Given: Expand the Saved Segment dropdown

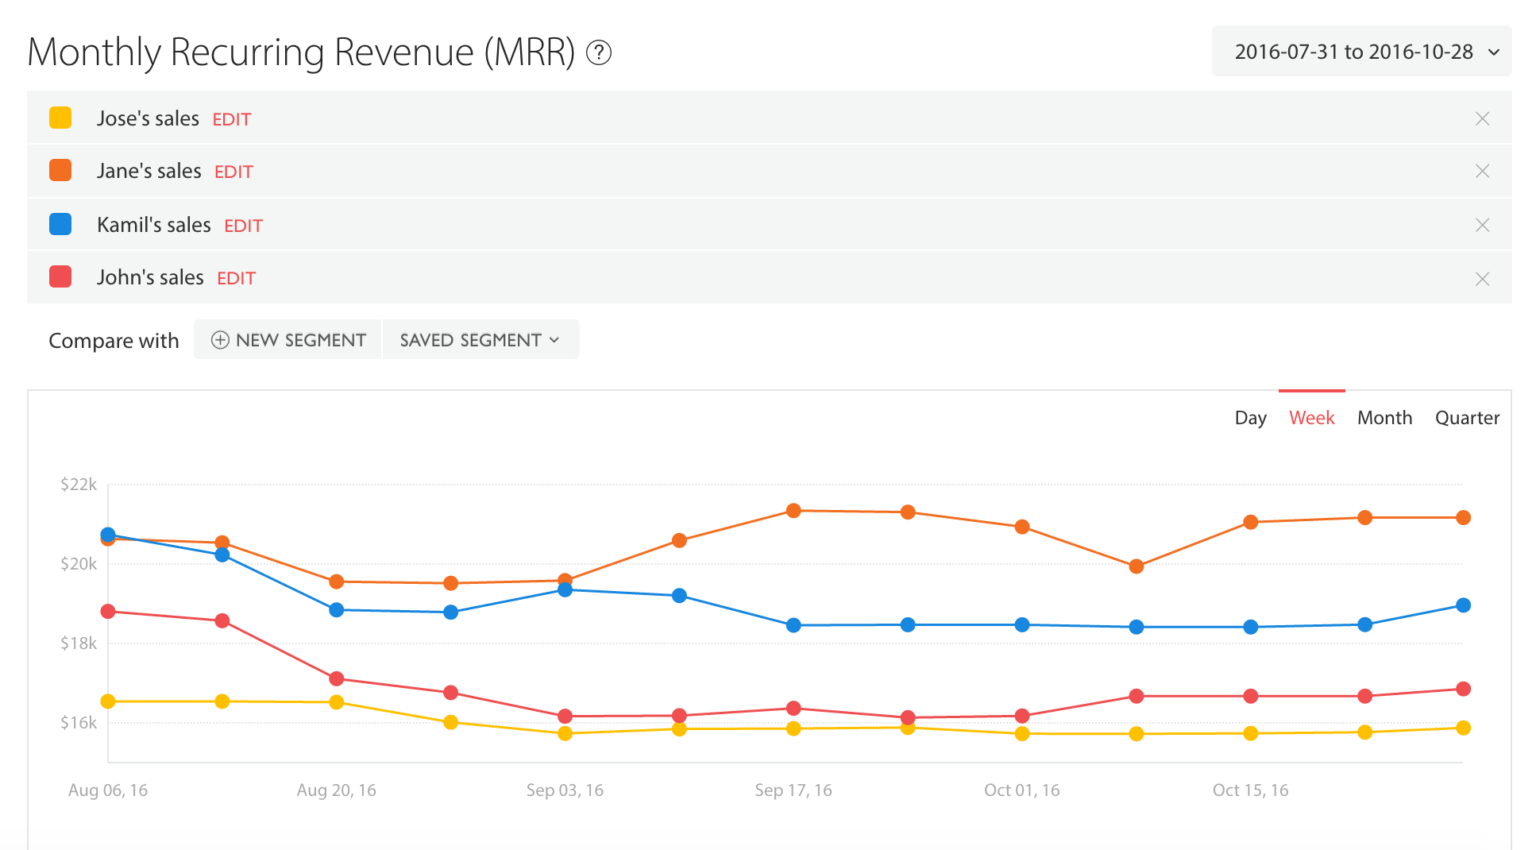Looking at the screenshot, I should 480,340.
